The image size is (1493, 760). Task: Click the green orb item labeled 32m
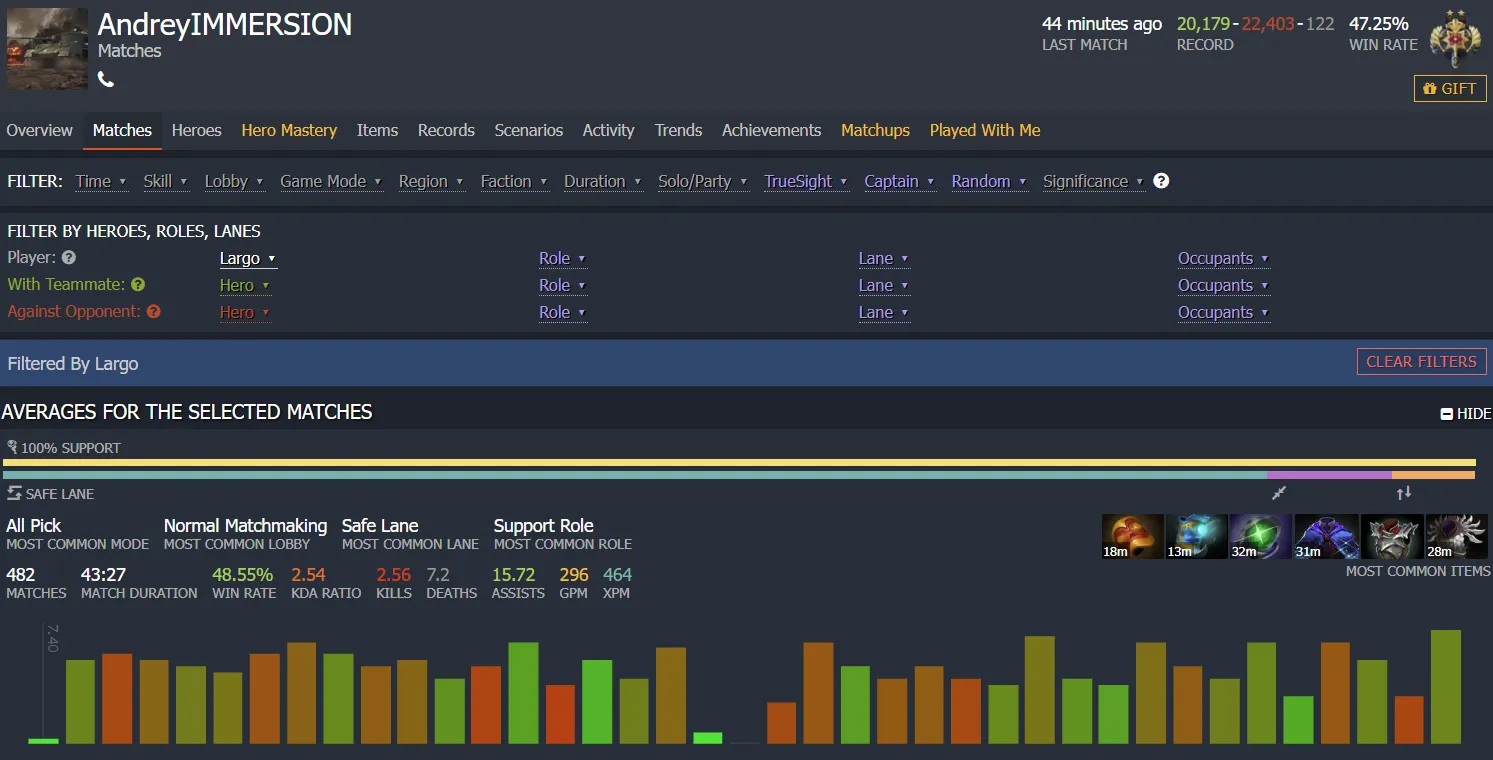coord(1260,536)
